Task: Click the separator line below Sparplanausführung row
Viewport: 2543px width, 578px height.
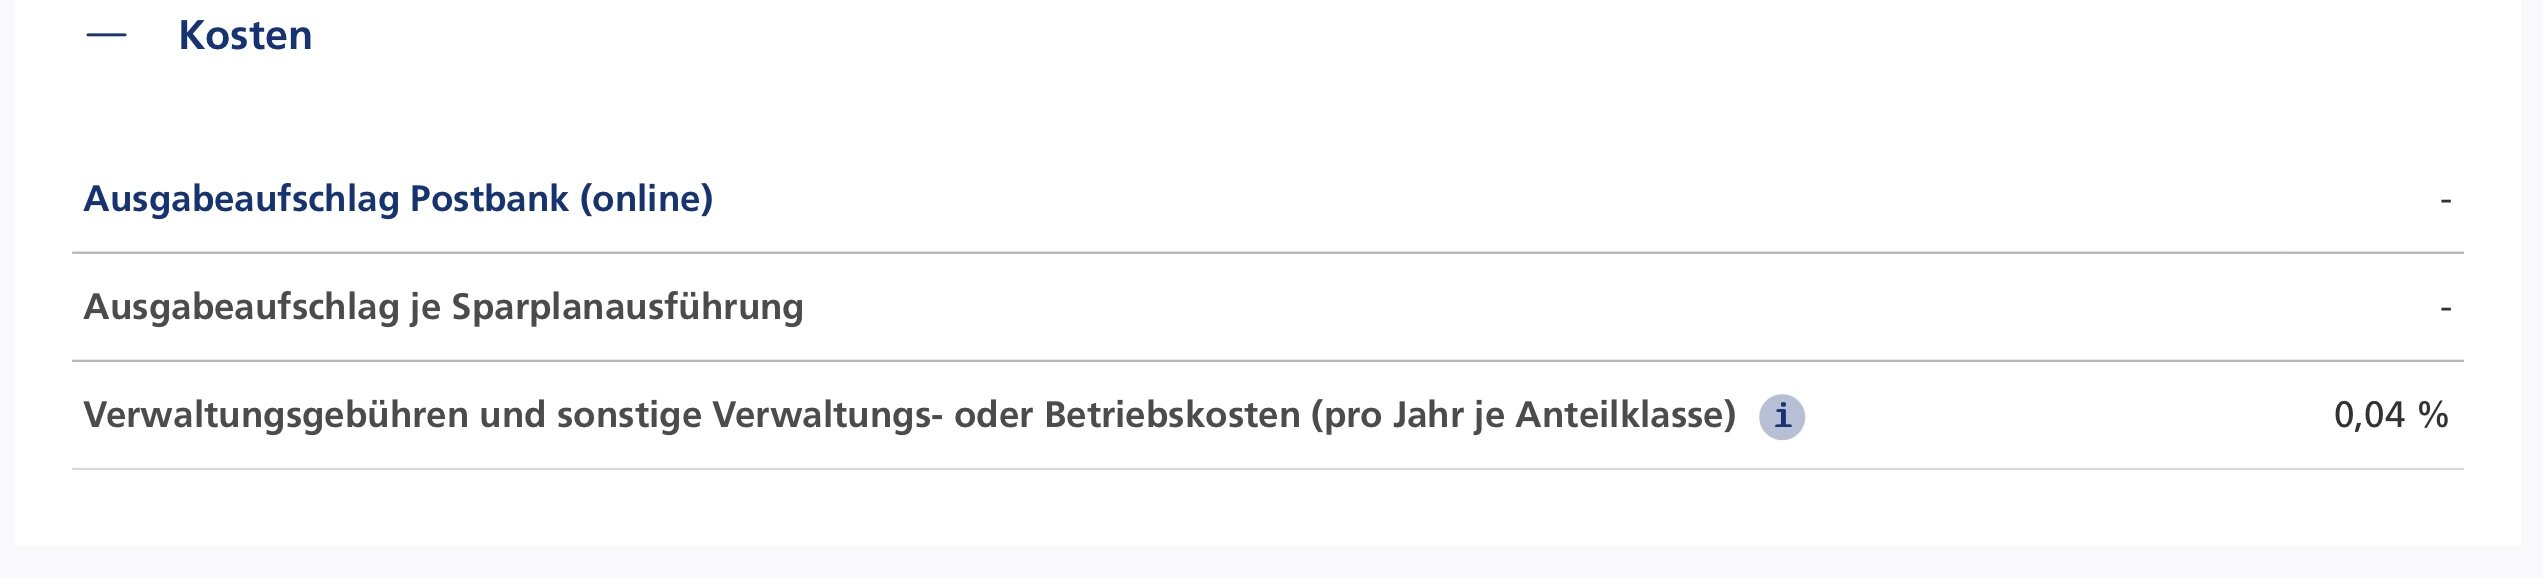Action: [x=1267, y=361]
